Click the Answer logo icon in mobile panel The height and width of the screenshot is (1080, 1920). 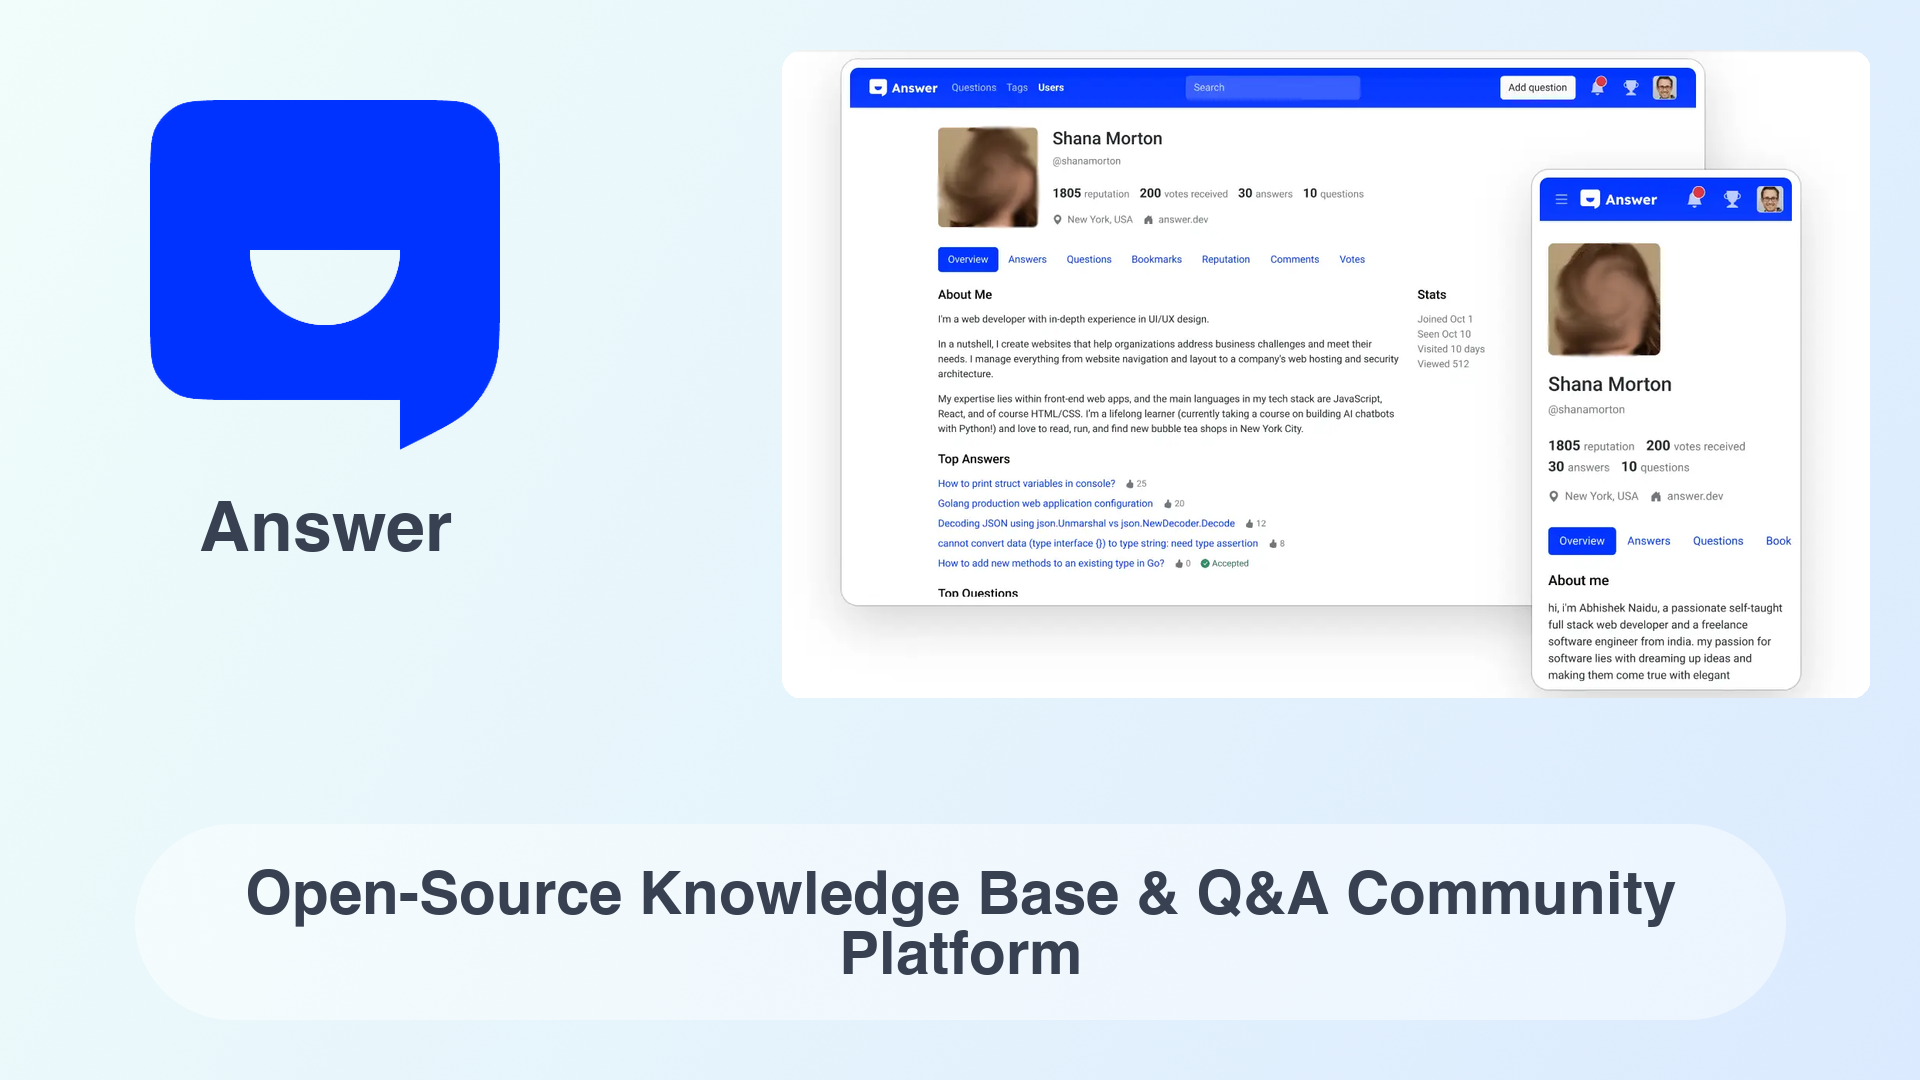pyautogui.click(x=1592, y=199)
